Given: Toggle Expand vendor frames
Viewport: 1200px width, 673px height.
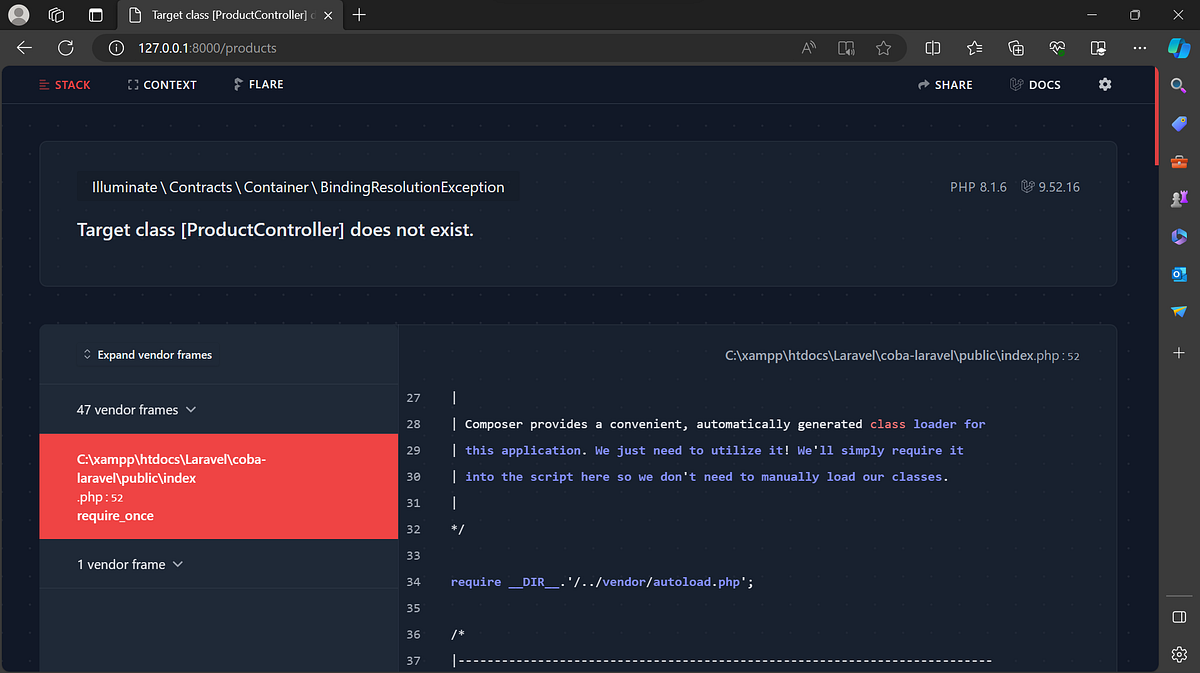Looking at the screenshot, I should [147, 354].
